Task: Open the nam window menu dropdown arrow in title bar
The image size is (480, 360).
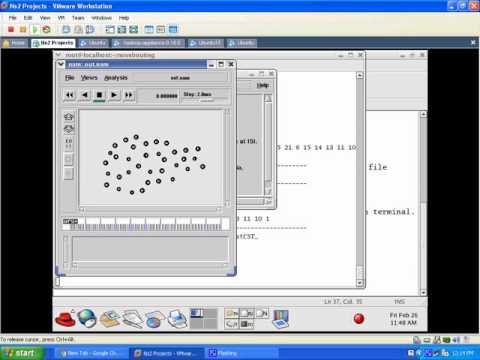Action: [61, 64]
